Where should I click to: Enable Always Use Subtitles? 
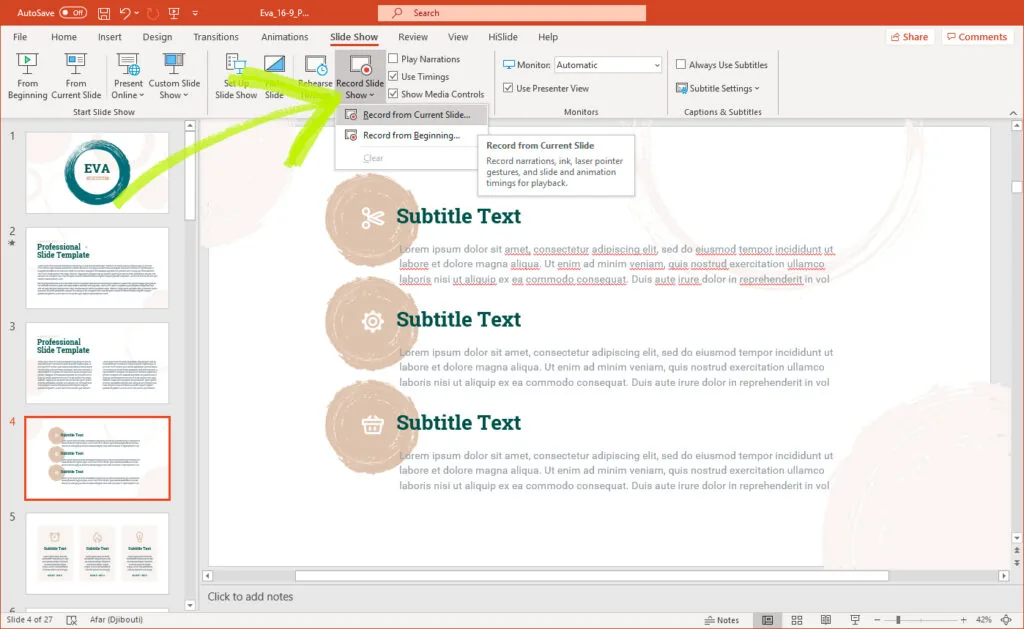tap(681, 65)
